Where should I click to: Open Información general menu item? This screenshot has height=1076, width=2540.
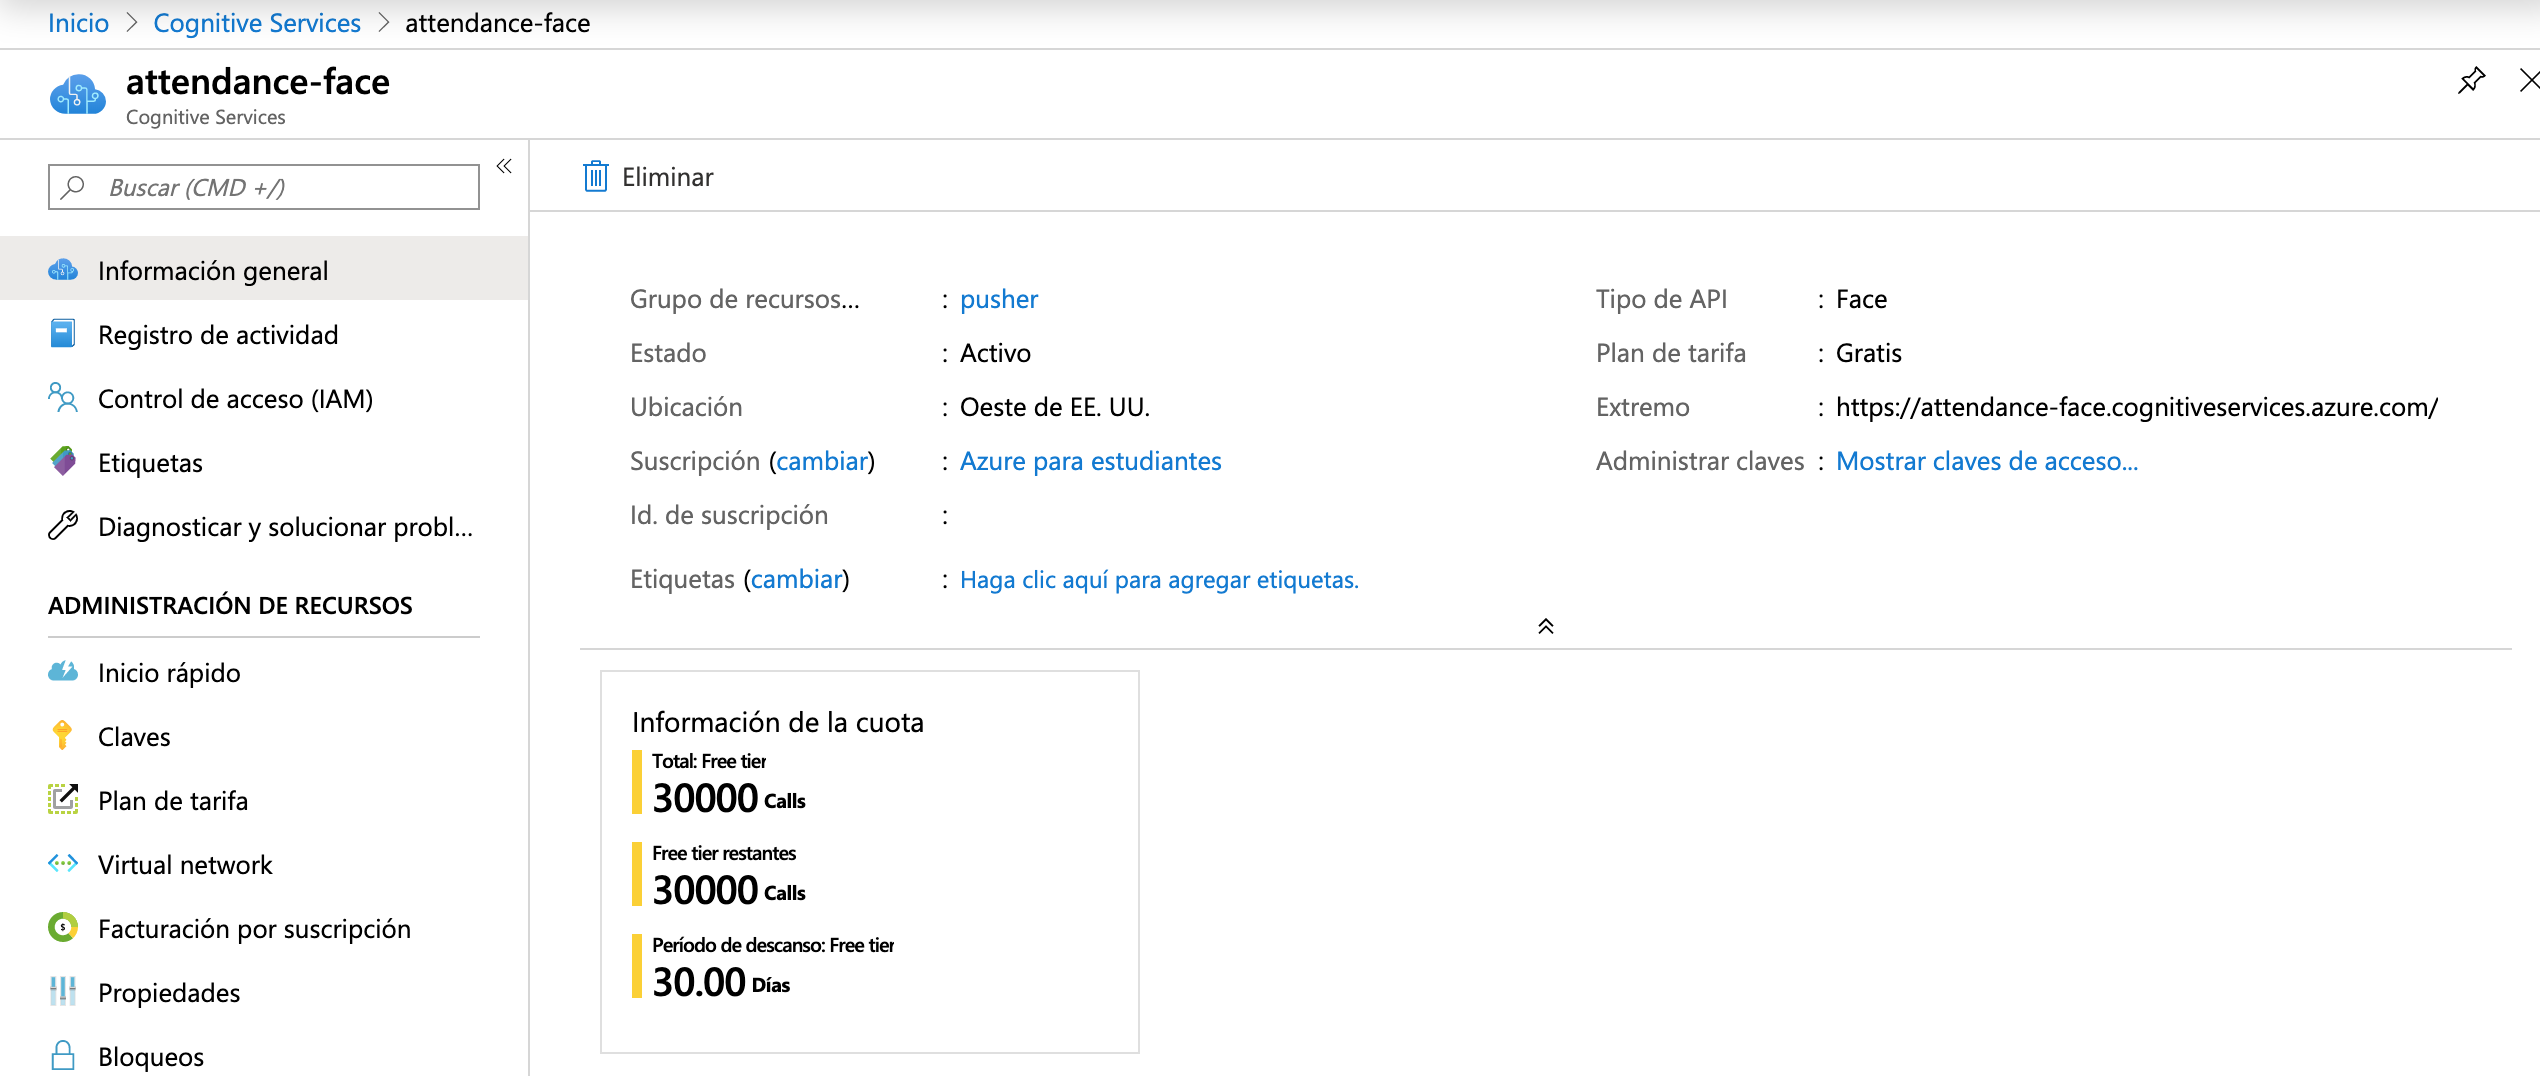coord(264,270)
